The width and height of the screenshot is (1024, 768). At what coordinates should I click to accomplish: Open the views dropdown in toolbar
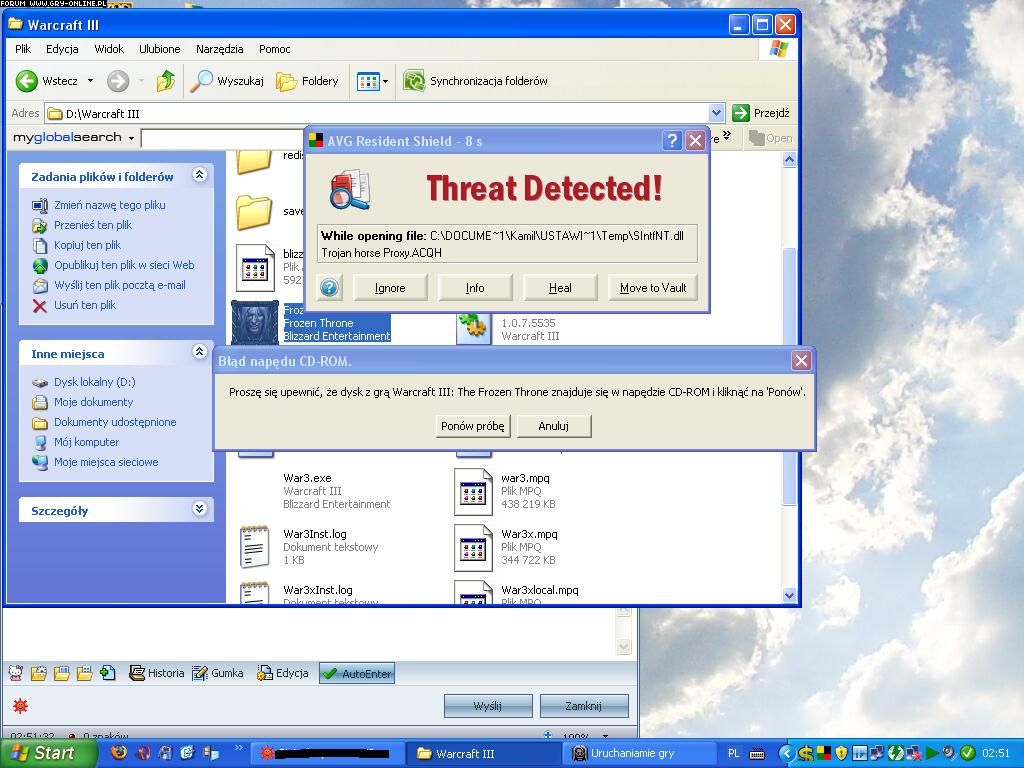(x=385, y=81)
